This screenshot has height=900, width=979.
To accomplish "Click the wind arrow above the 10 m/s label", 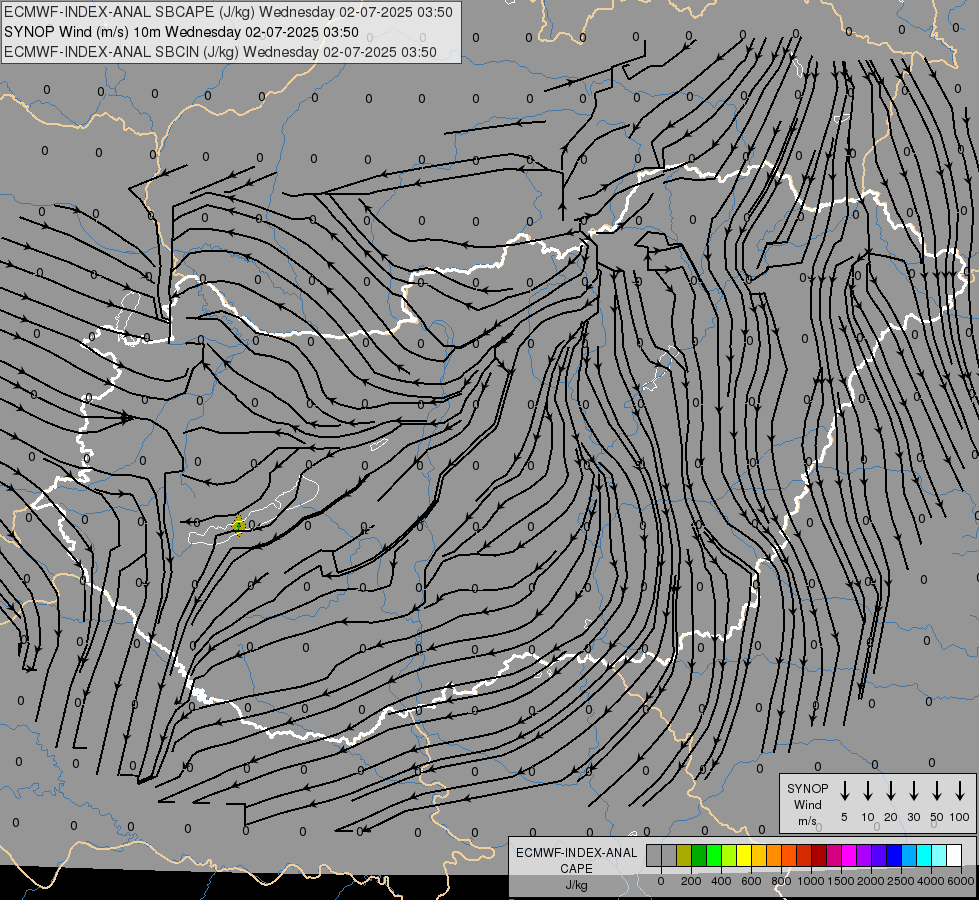I will click(x=867, y=790).
